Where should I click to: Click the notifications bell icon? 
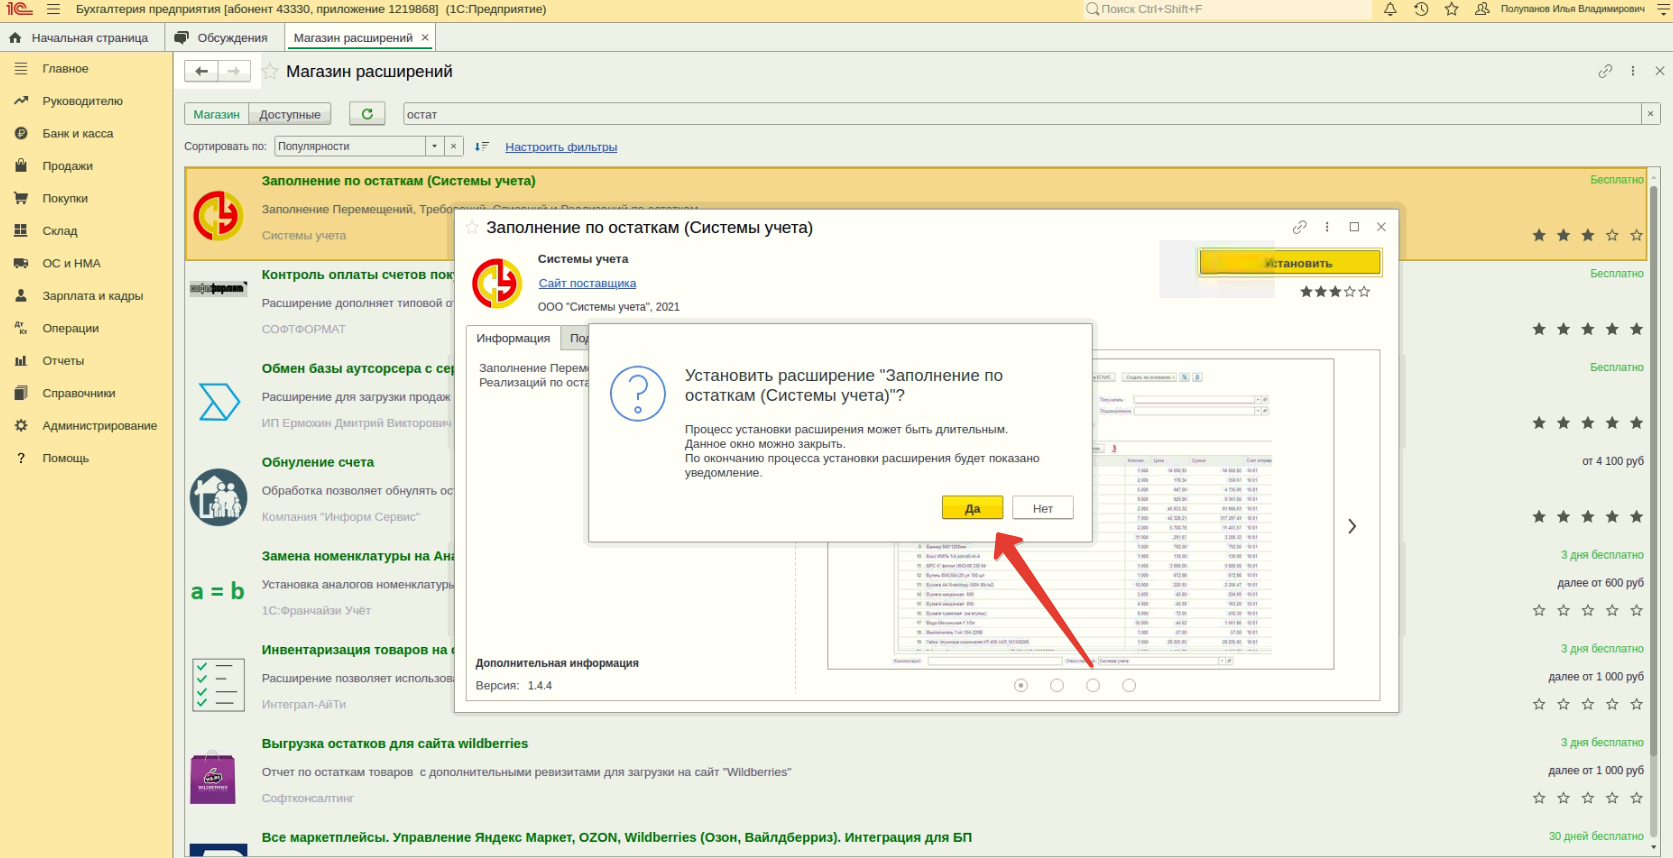pyautogui.click(x=1390, y=9)
